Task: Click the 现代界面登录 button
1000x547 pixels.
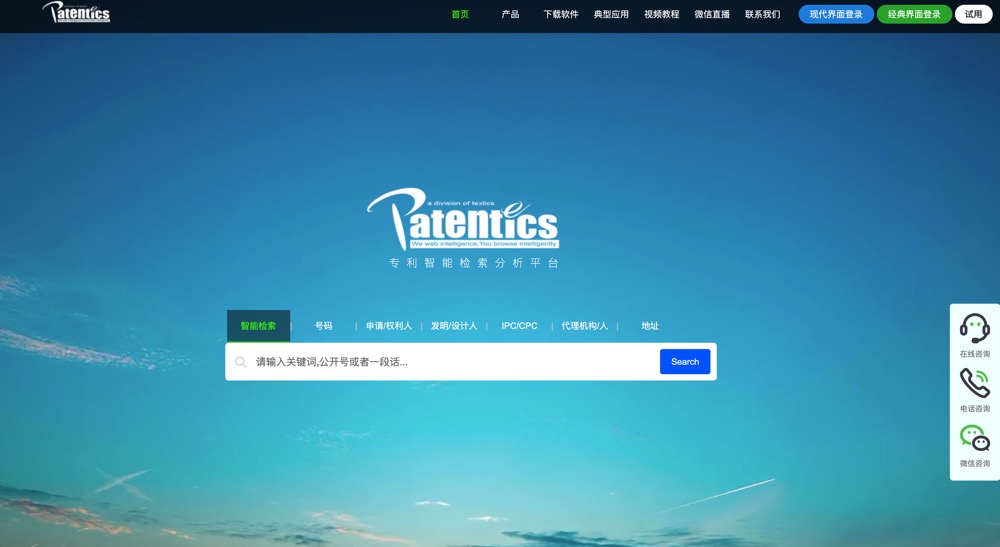Action: [836, 14]
